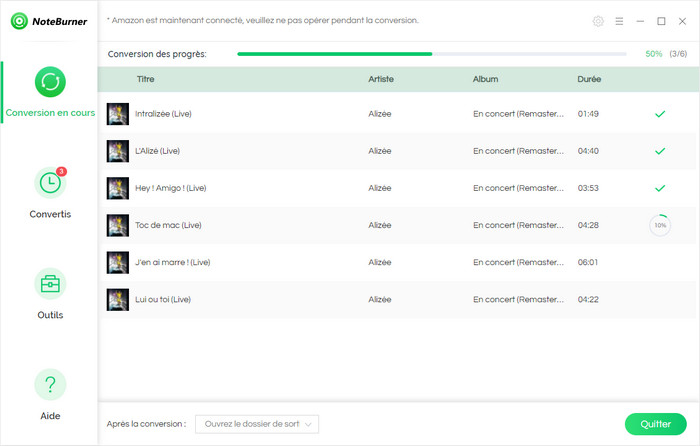Viewport: 700px width, 446px height.
Task: Open the hamburger menu icon
Action: pos(619,21)
